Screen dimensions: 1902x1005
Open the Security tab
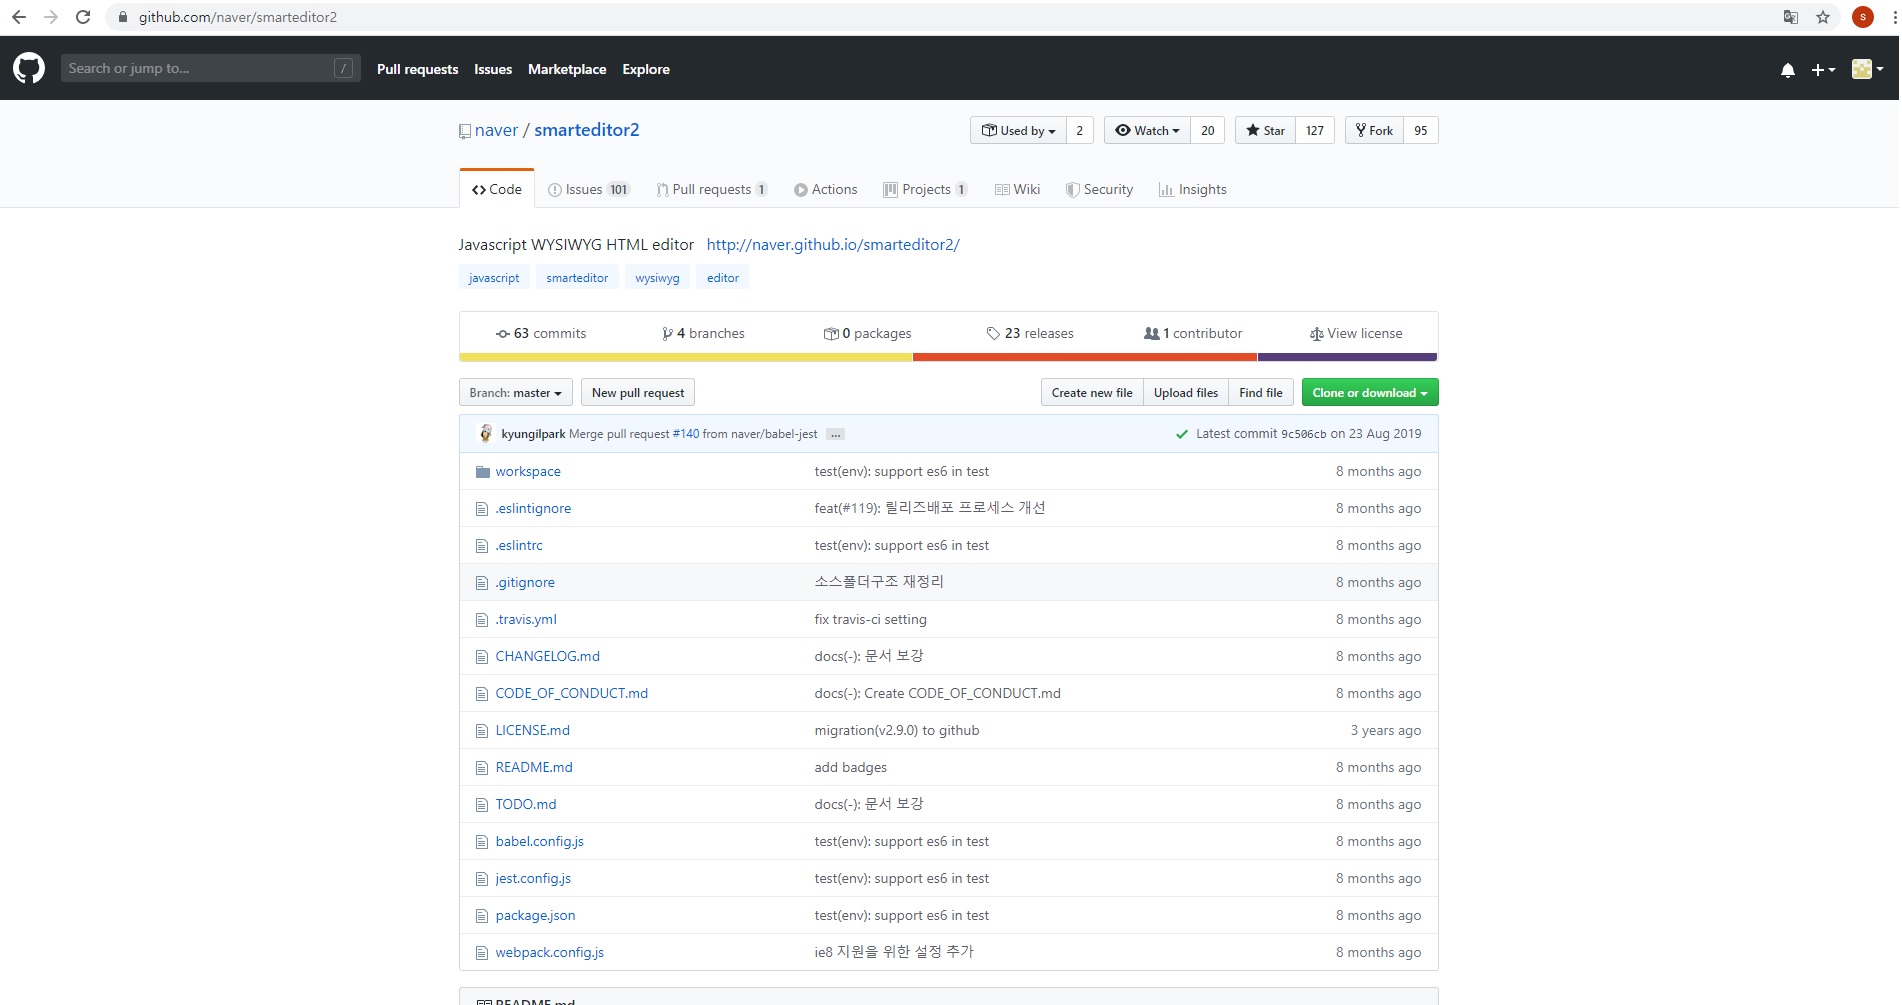click(x=1099, y=190)
